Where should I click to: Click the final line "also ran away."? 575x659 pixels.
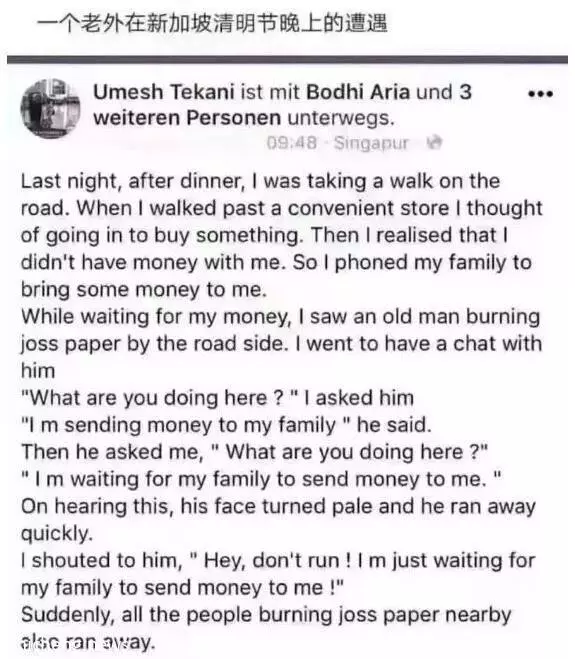pos(88,642)
